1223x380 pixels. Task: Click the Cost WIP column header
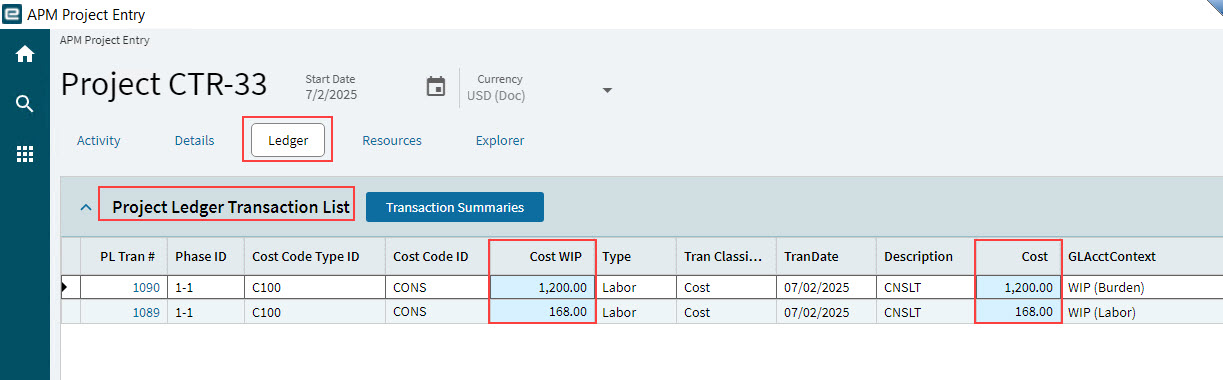point(542,257)
